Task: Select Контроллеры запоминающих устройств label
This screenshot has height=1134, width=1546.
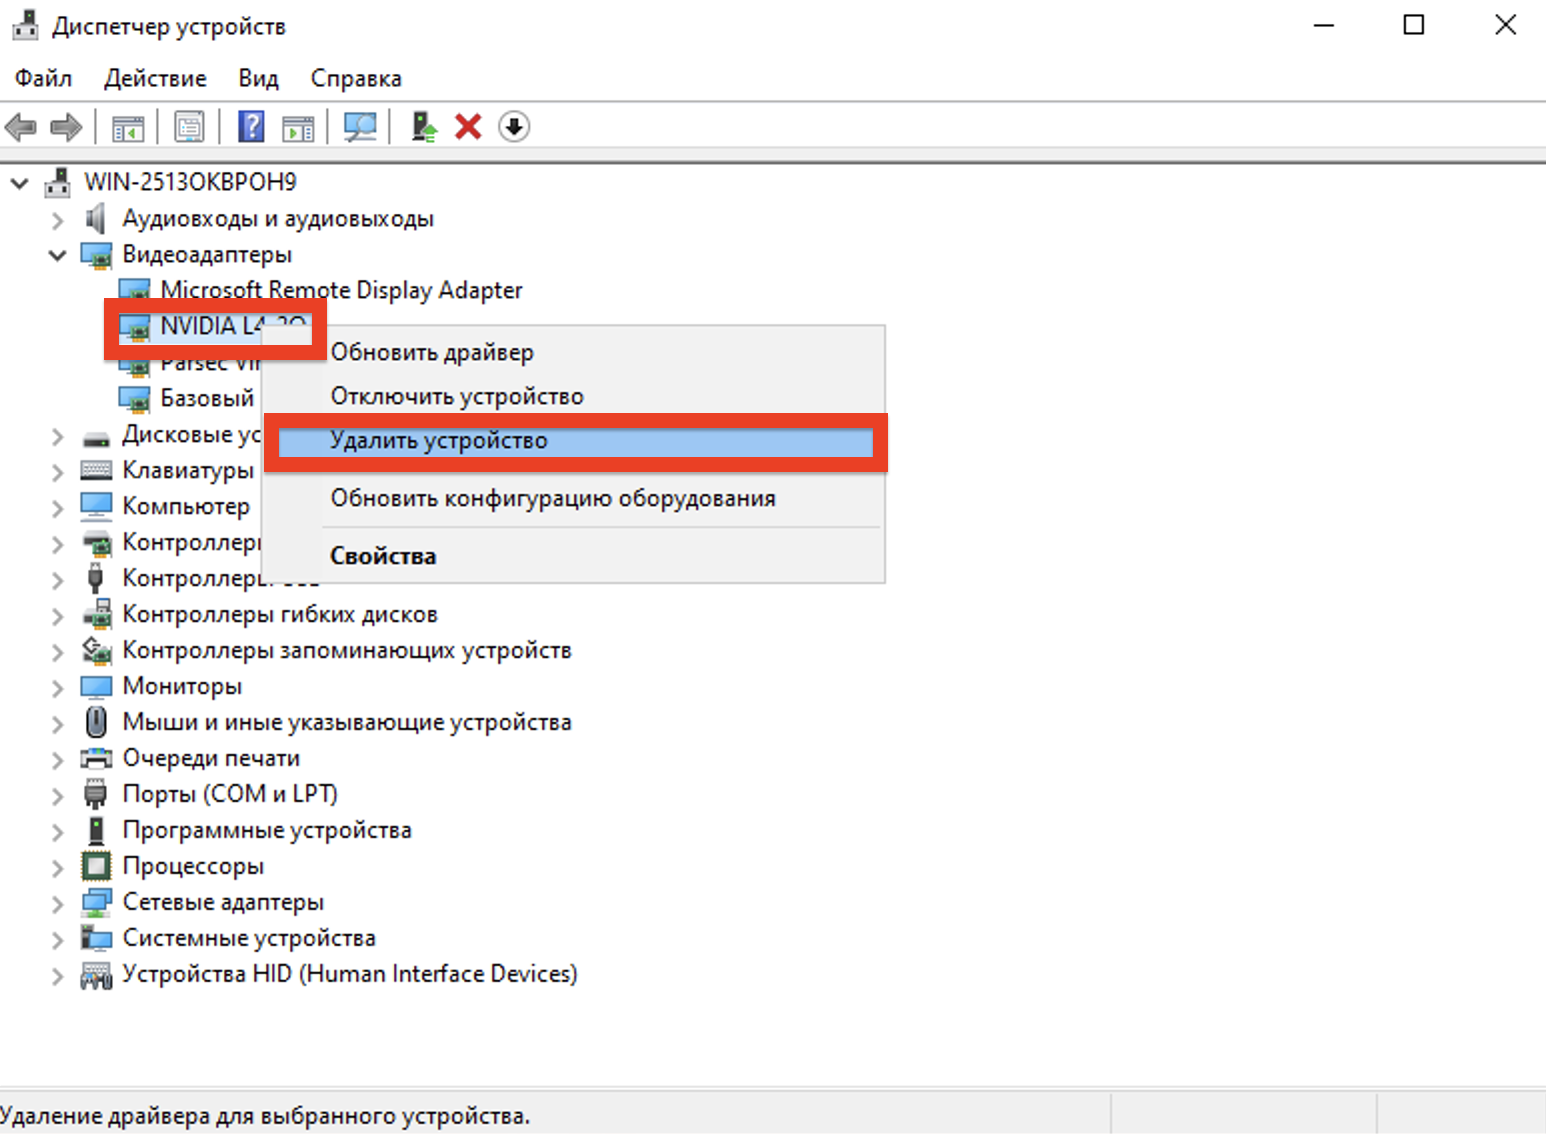Action: click(x=347, y=650)
